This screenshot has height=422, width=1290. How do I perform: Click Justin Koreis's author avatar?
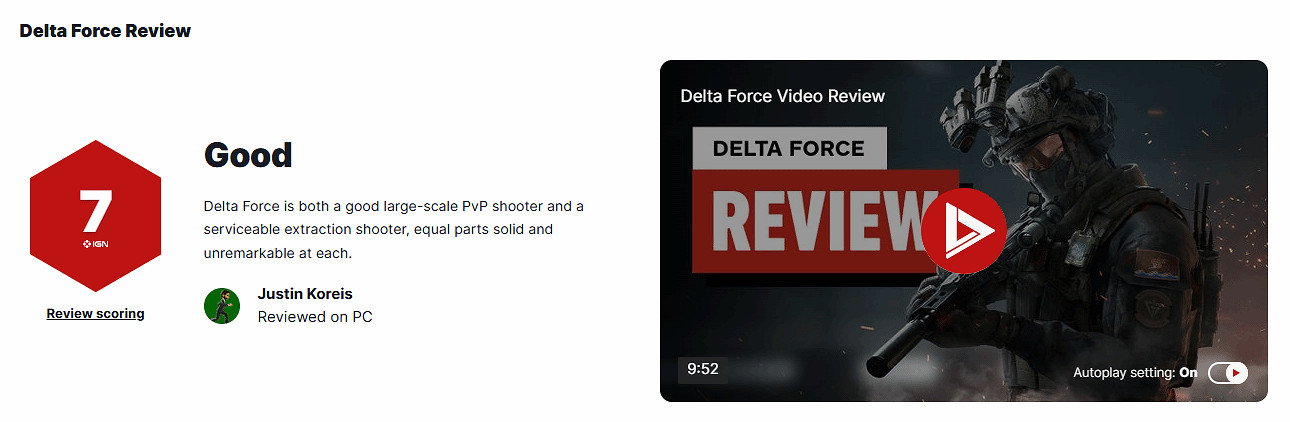pyautogui.click(x=222, y=306)
